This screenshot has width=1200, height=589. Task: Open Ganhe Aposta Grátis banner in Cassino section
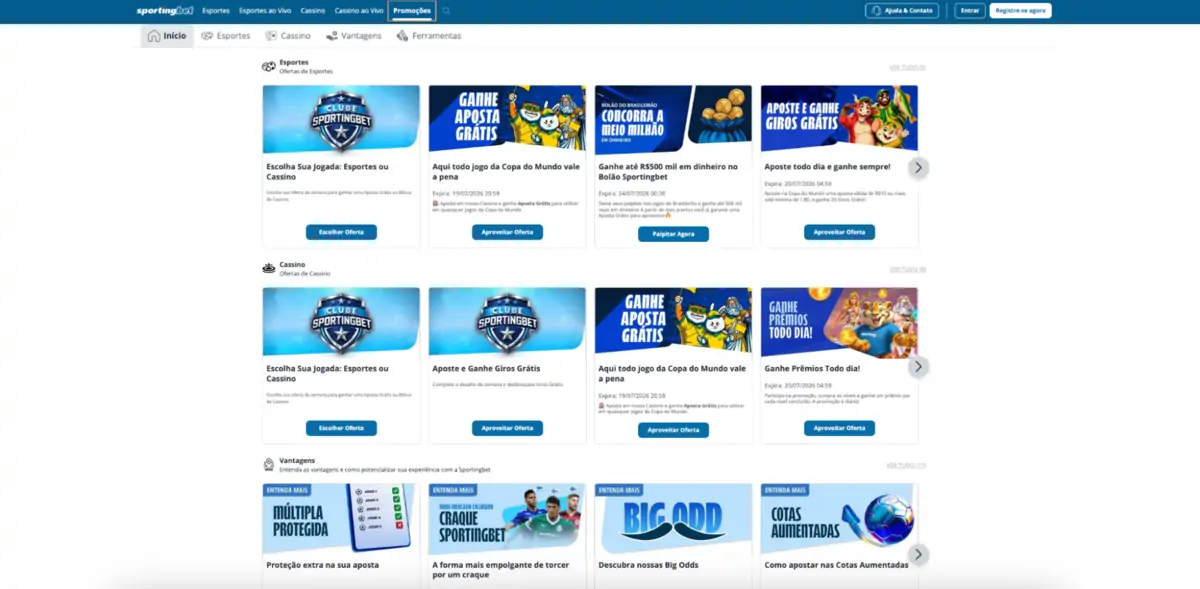click(673, 322)
